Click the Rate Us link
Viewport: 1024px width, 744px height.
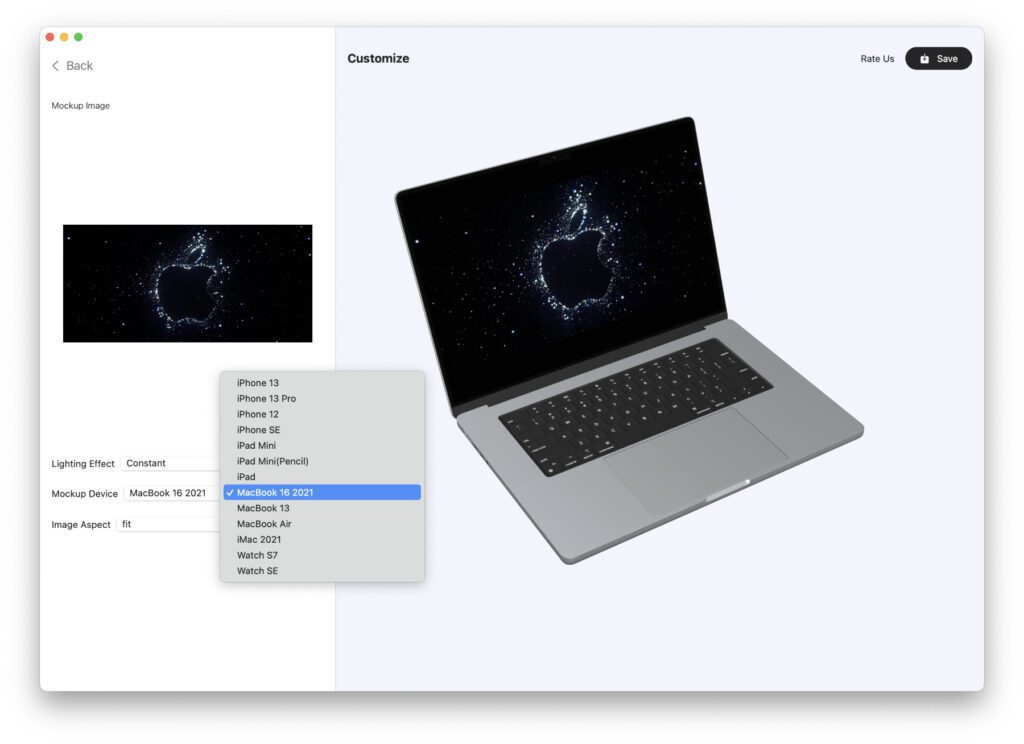coord(877,59)
